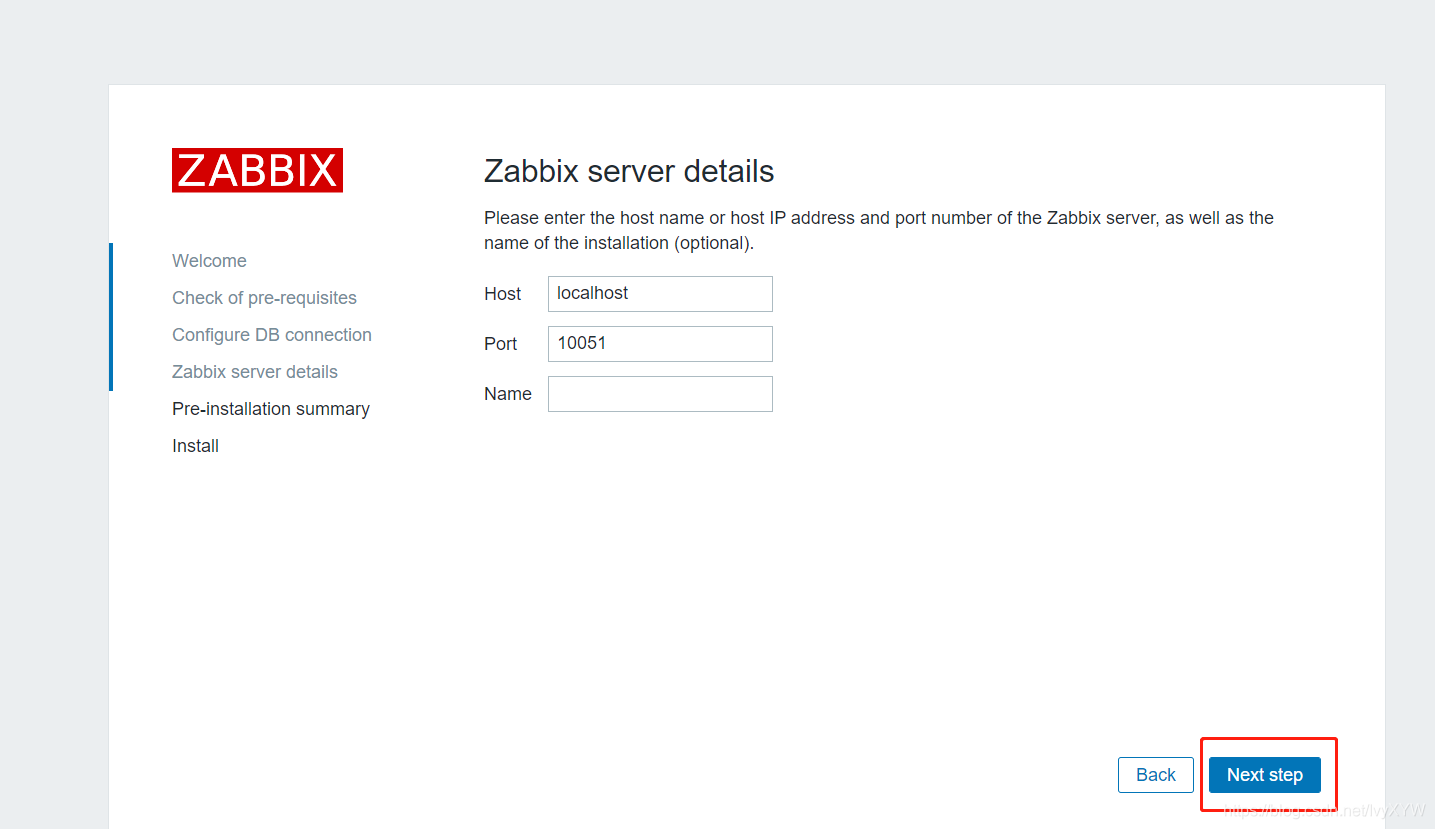
Task: Open Check of pre-requisites step
Action: click(264, 298)
